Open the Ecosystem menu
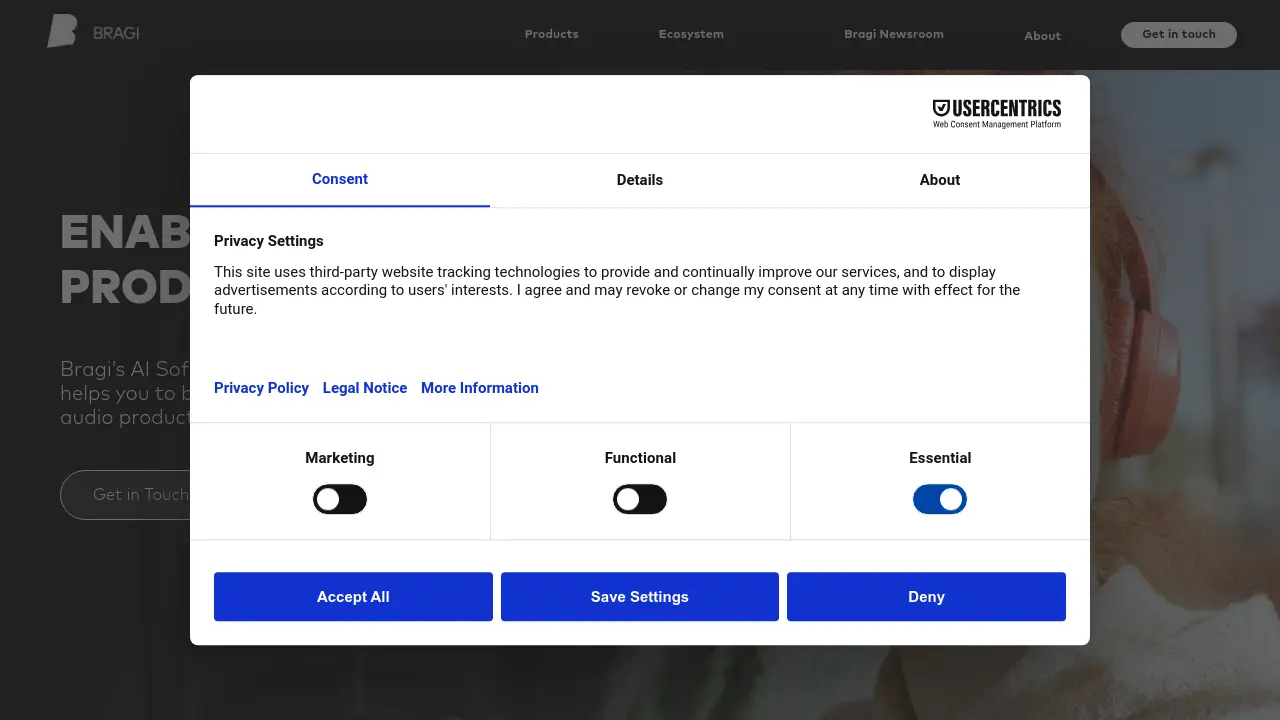 691,34
